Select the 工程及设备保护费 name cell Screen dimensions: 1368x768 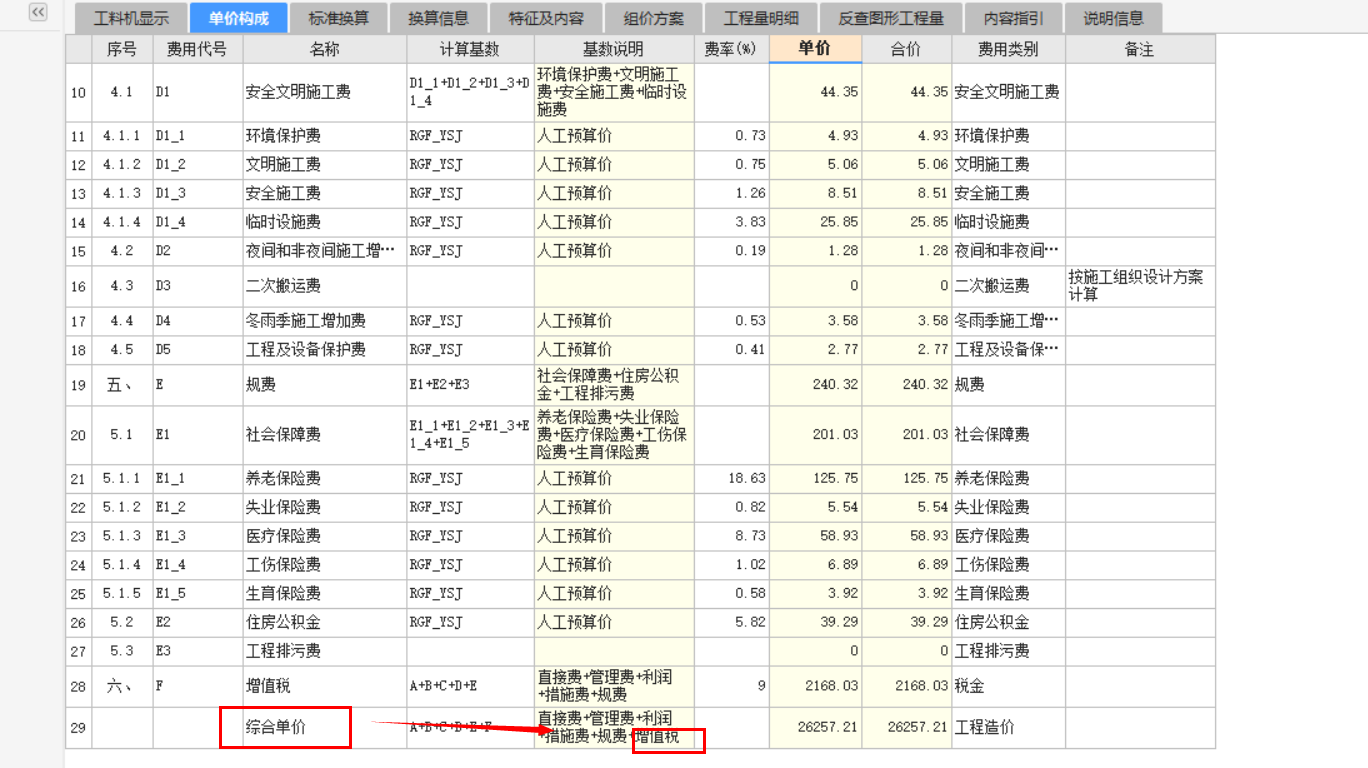(325, 350)
